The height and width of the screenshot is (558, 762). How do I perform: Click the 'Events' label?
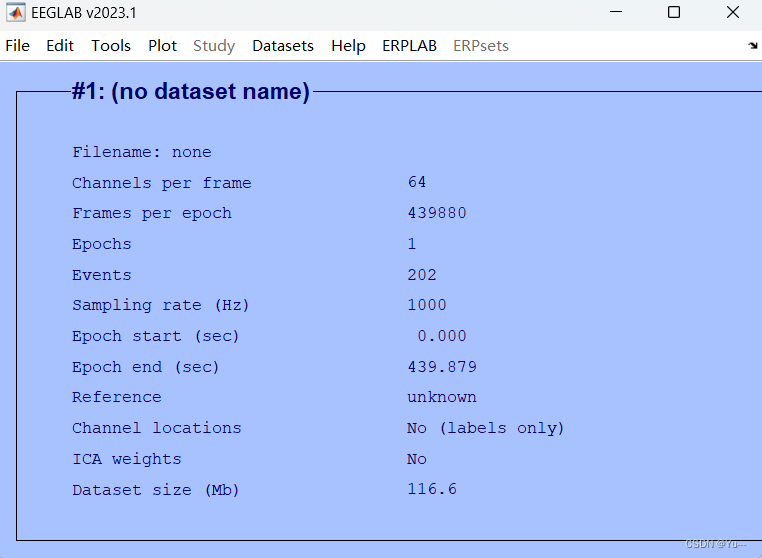click(x=102, y=275)
